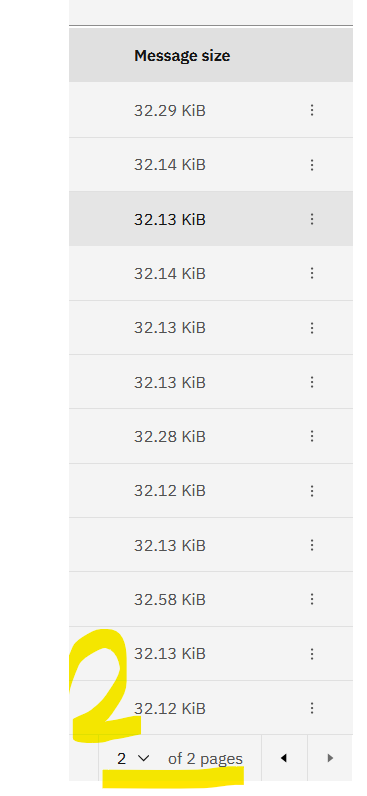The image size is (367, 796).
Task: Open overflow menu on highlighted 32.13 KiB row
Action: (x=312, y=219)
